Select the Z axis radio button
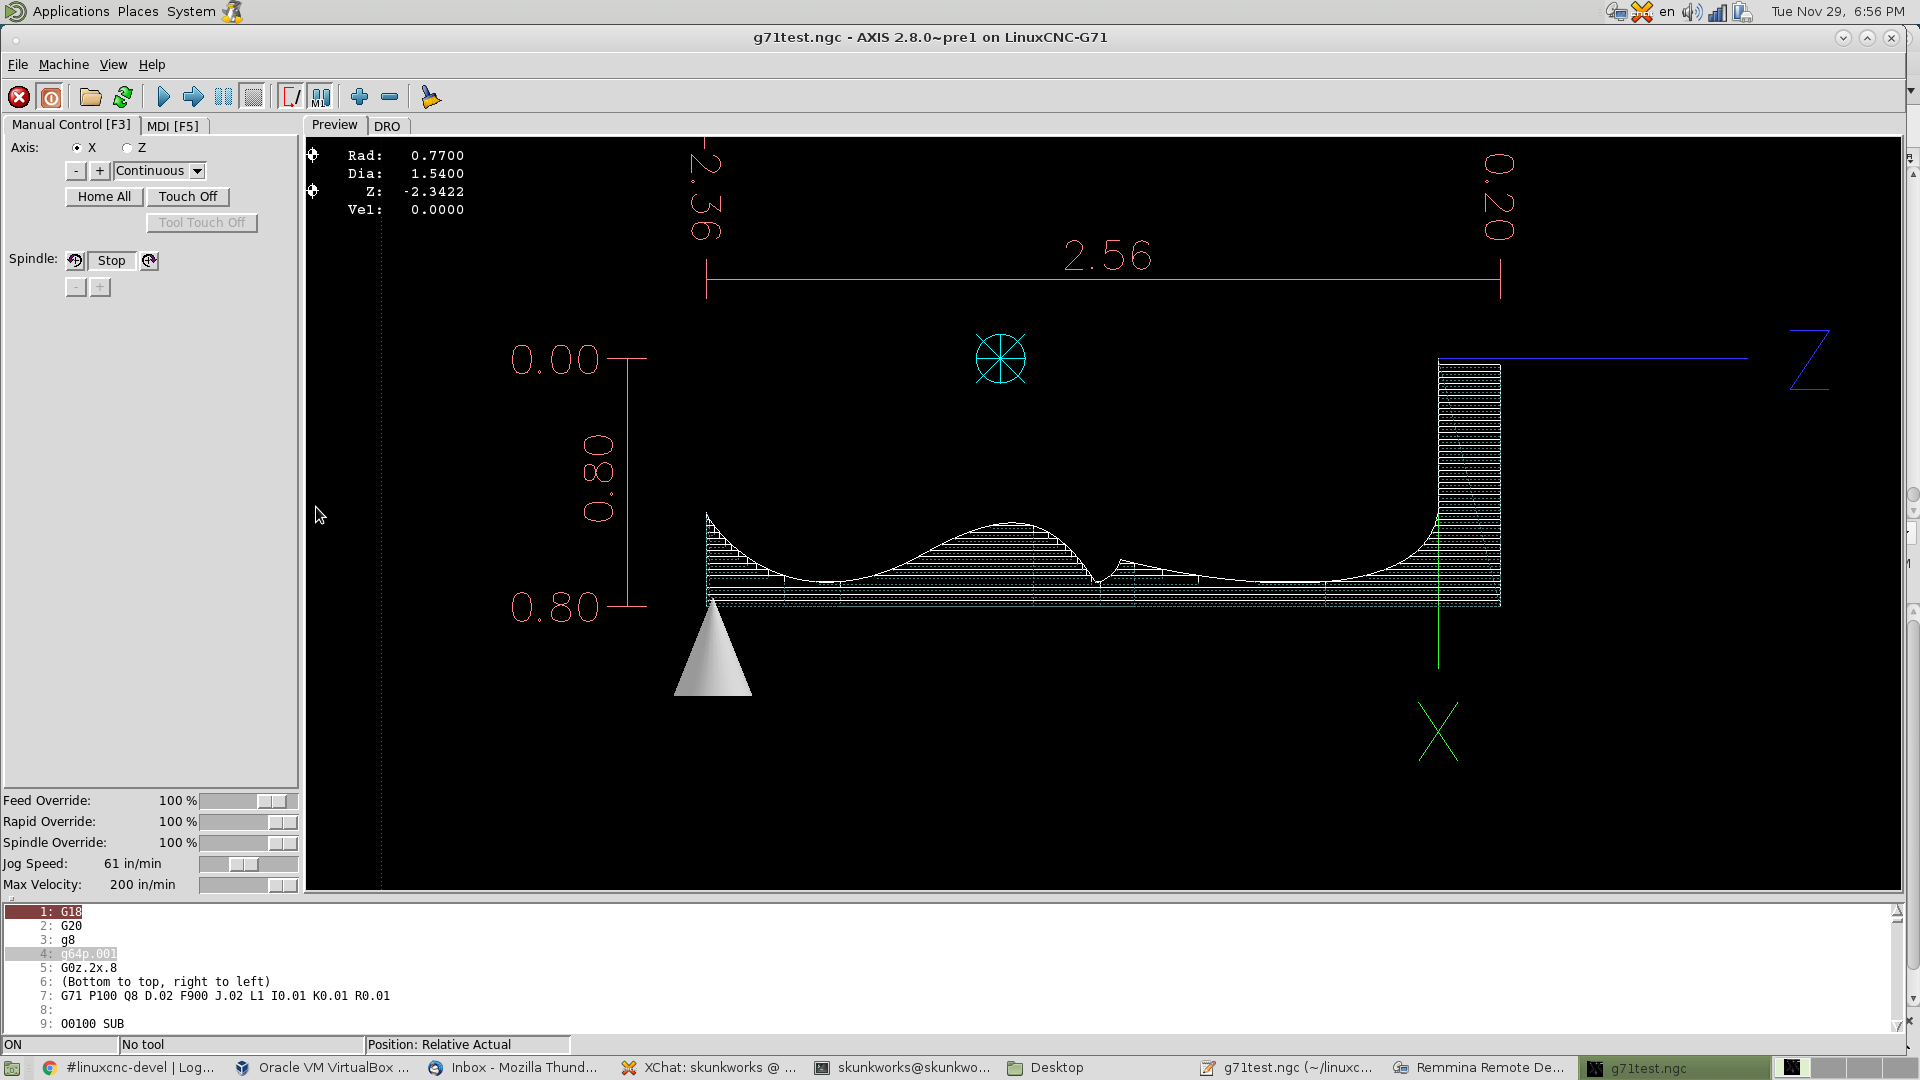 pos(127,148)
